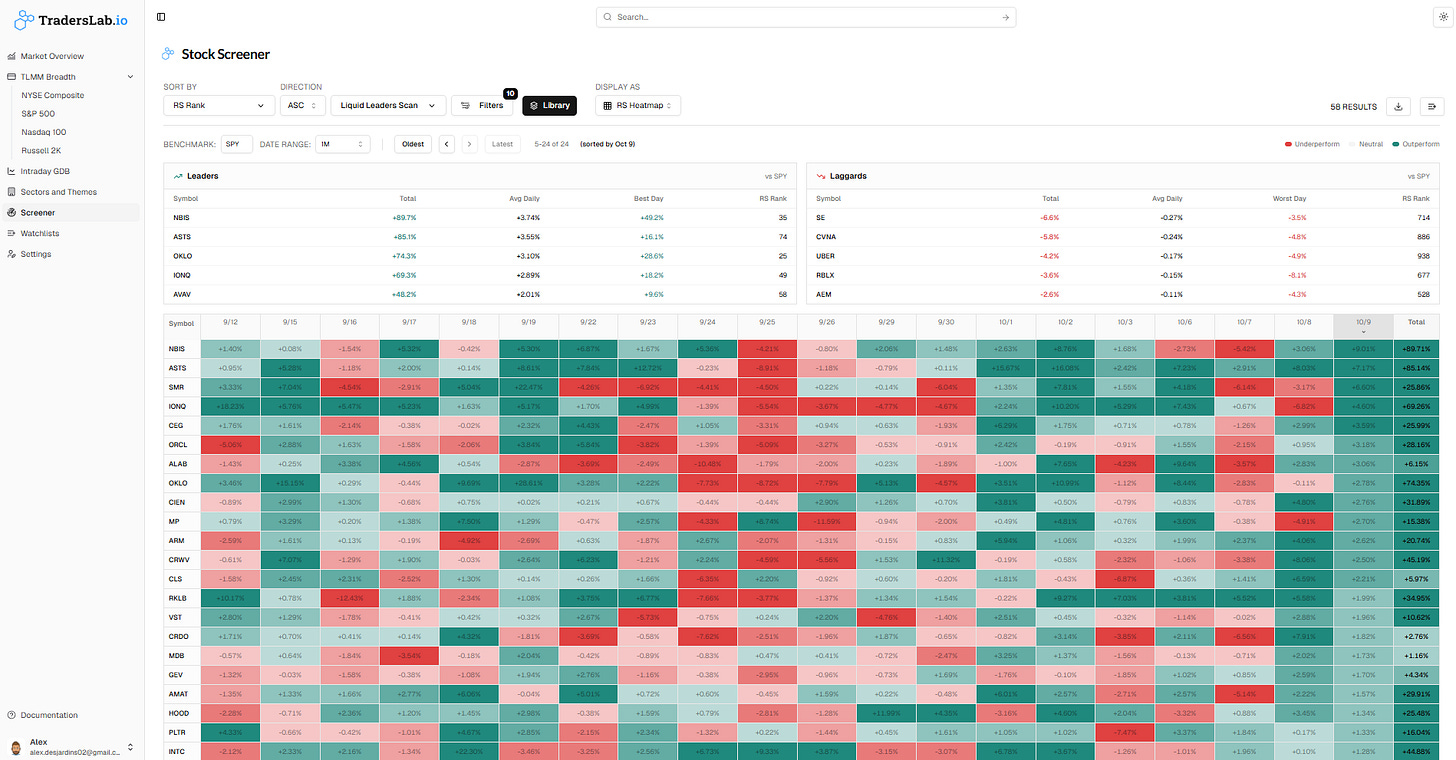
Task: Open Russell 2K breadth page
Action: pos(41,151)
